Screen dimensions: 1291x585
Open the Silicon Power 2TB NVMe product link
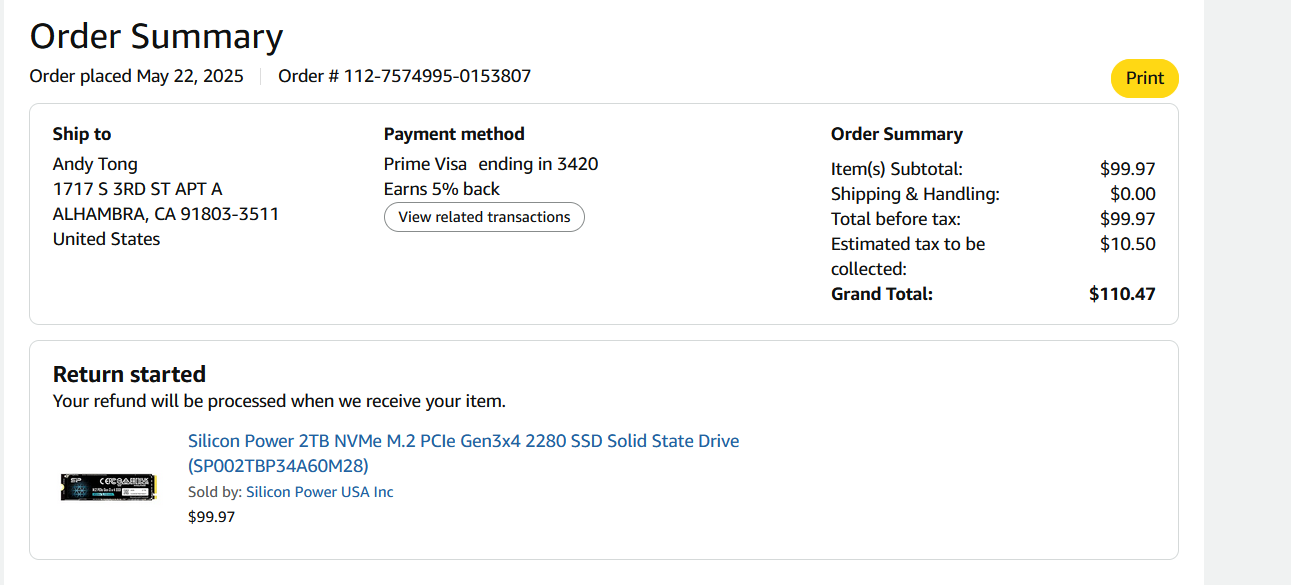(463, 441)
